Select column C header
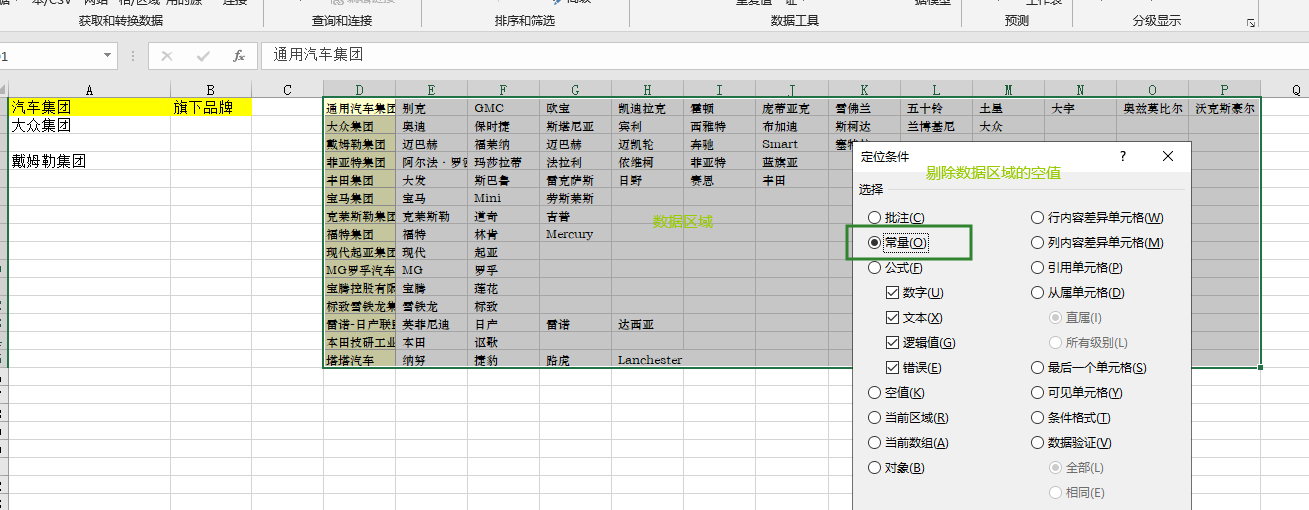 [x=287, y=90]
